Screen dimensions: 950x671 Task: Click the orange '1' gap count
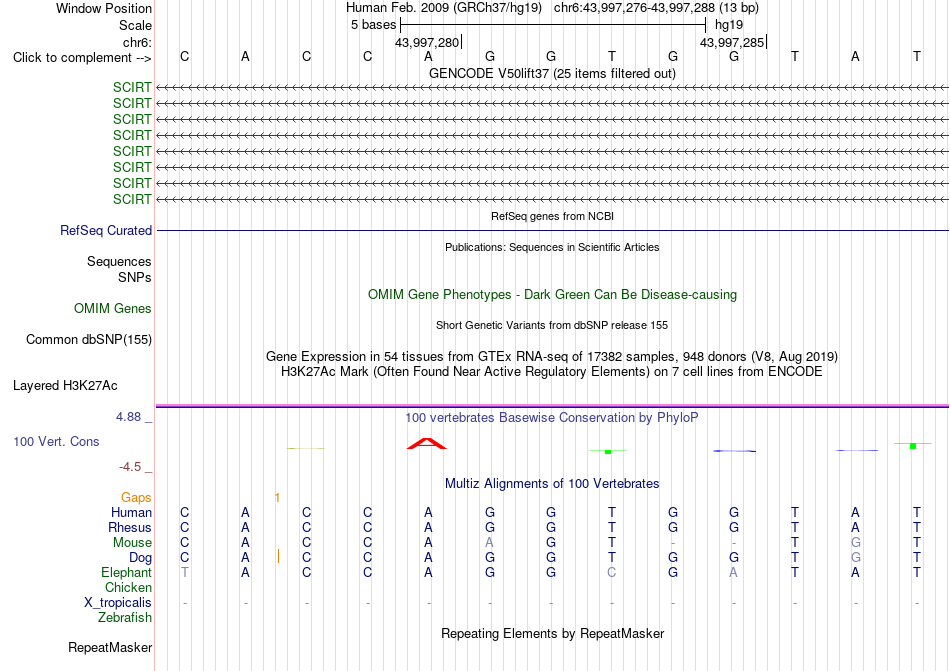277,498
